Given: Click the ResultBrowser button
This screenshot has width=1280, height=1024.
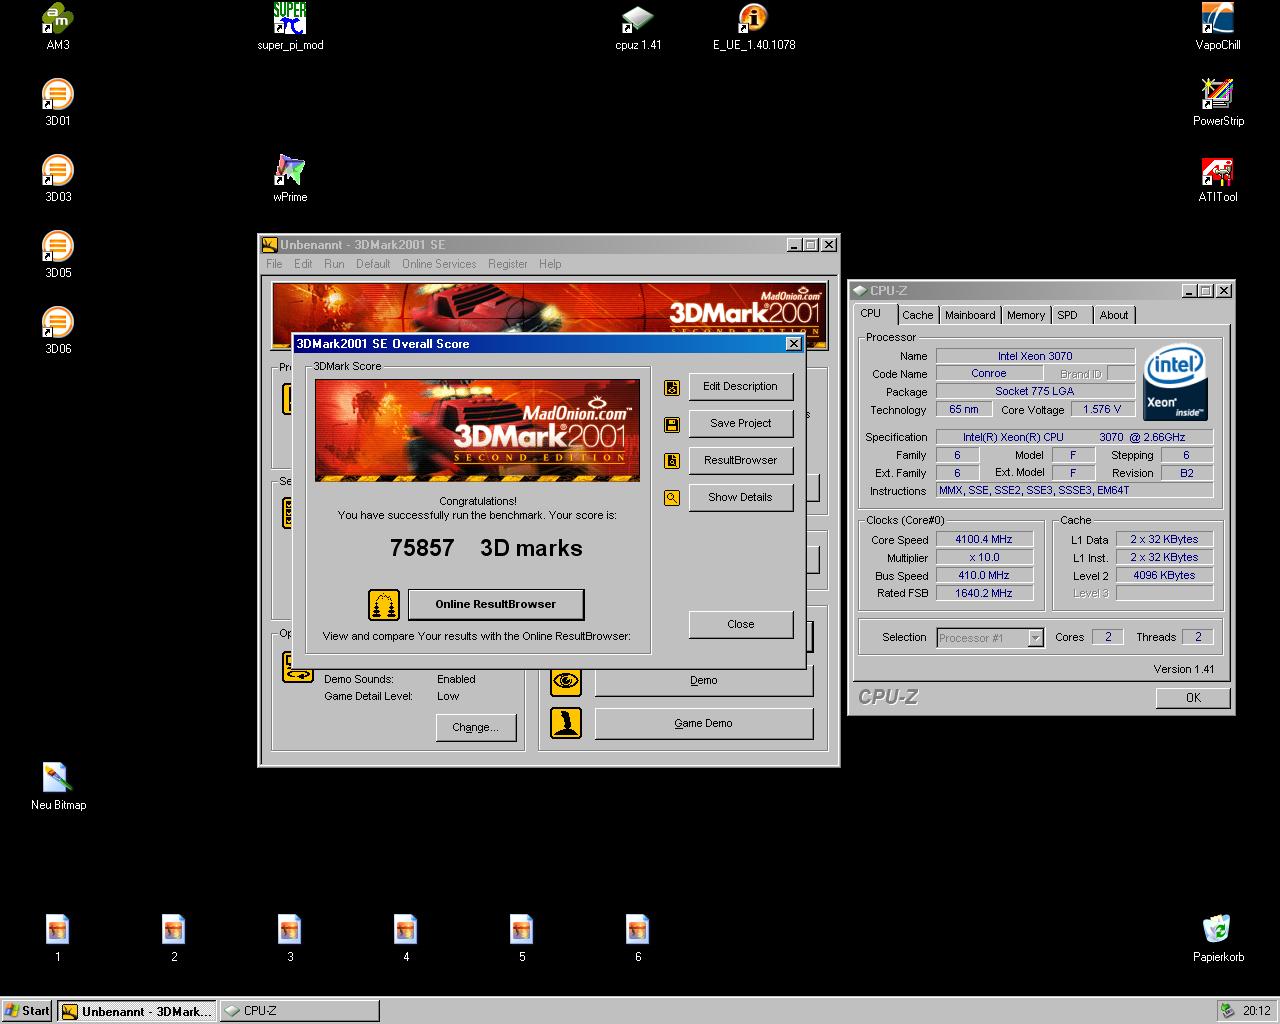Looking at the screenshot, I should [x=740, y=461].
